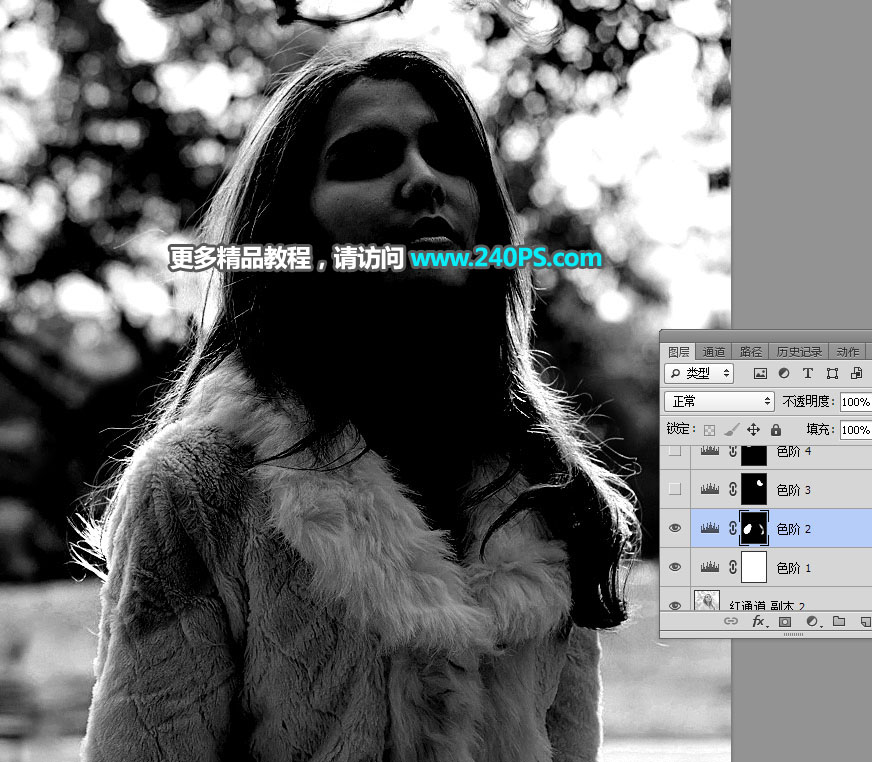Switch to the 历史记录 tab
The image size is (872, 762).
[799, 352]
